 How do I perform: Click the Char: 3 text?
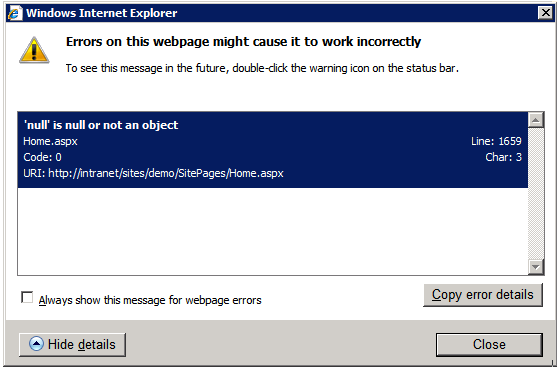click(x=503, y=157)
